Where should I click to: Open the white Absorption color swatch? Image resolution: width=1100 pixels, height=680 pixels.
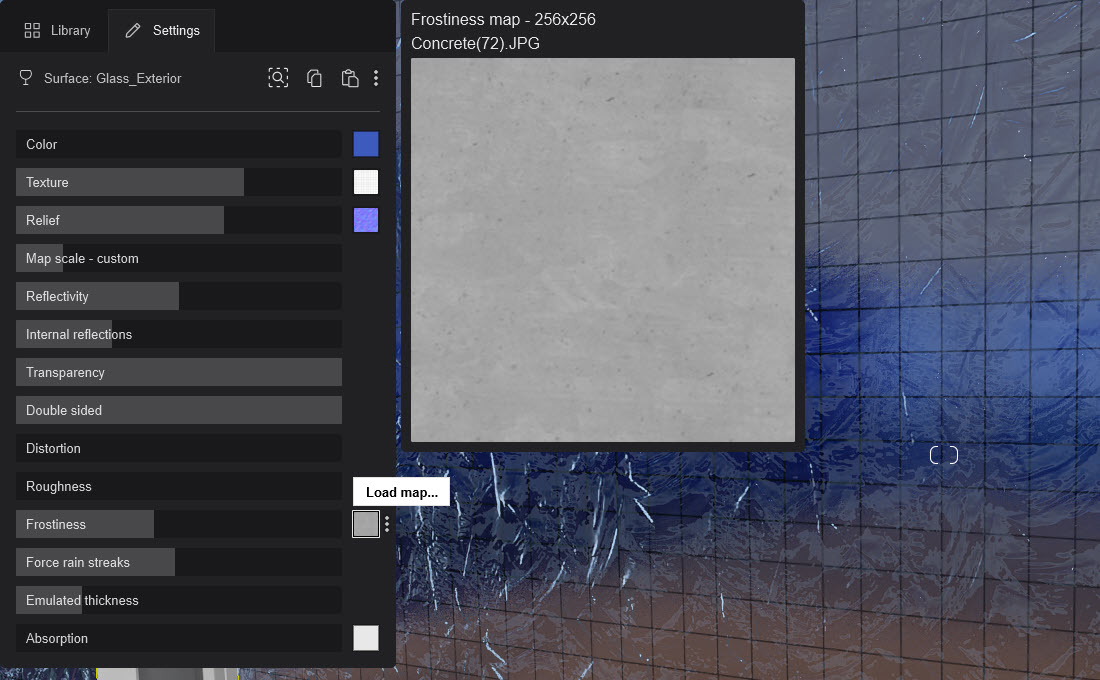[365, 638]
